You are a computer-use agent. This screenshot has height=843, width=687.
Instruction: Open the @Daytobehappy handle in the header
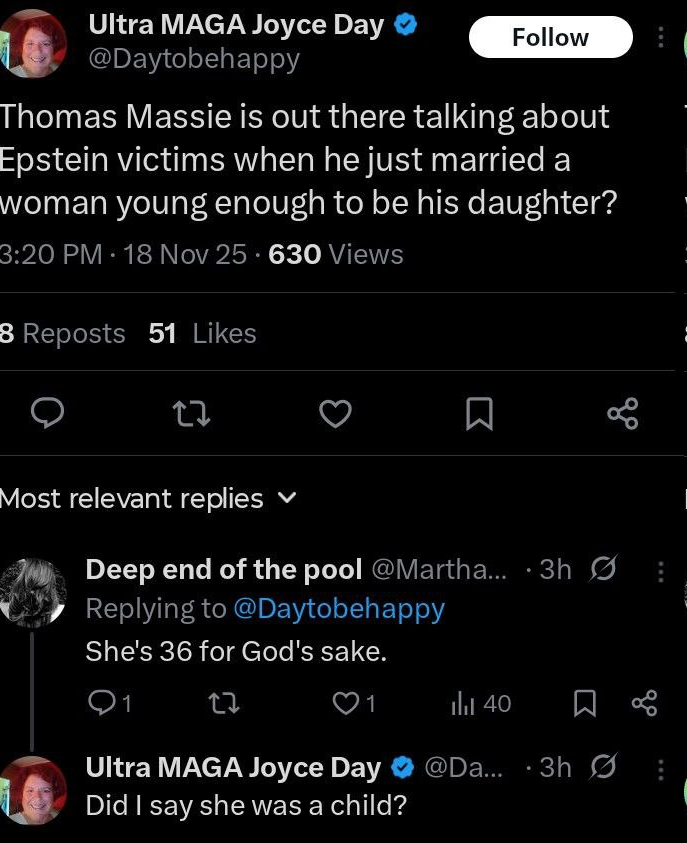point(194,60)
